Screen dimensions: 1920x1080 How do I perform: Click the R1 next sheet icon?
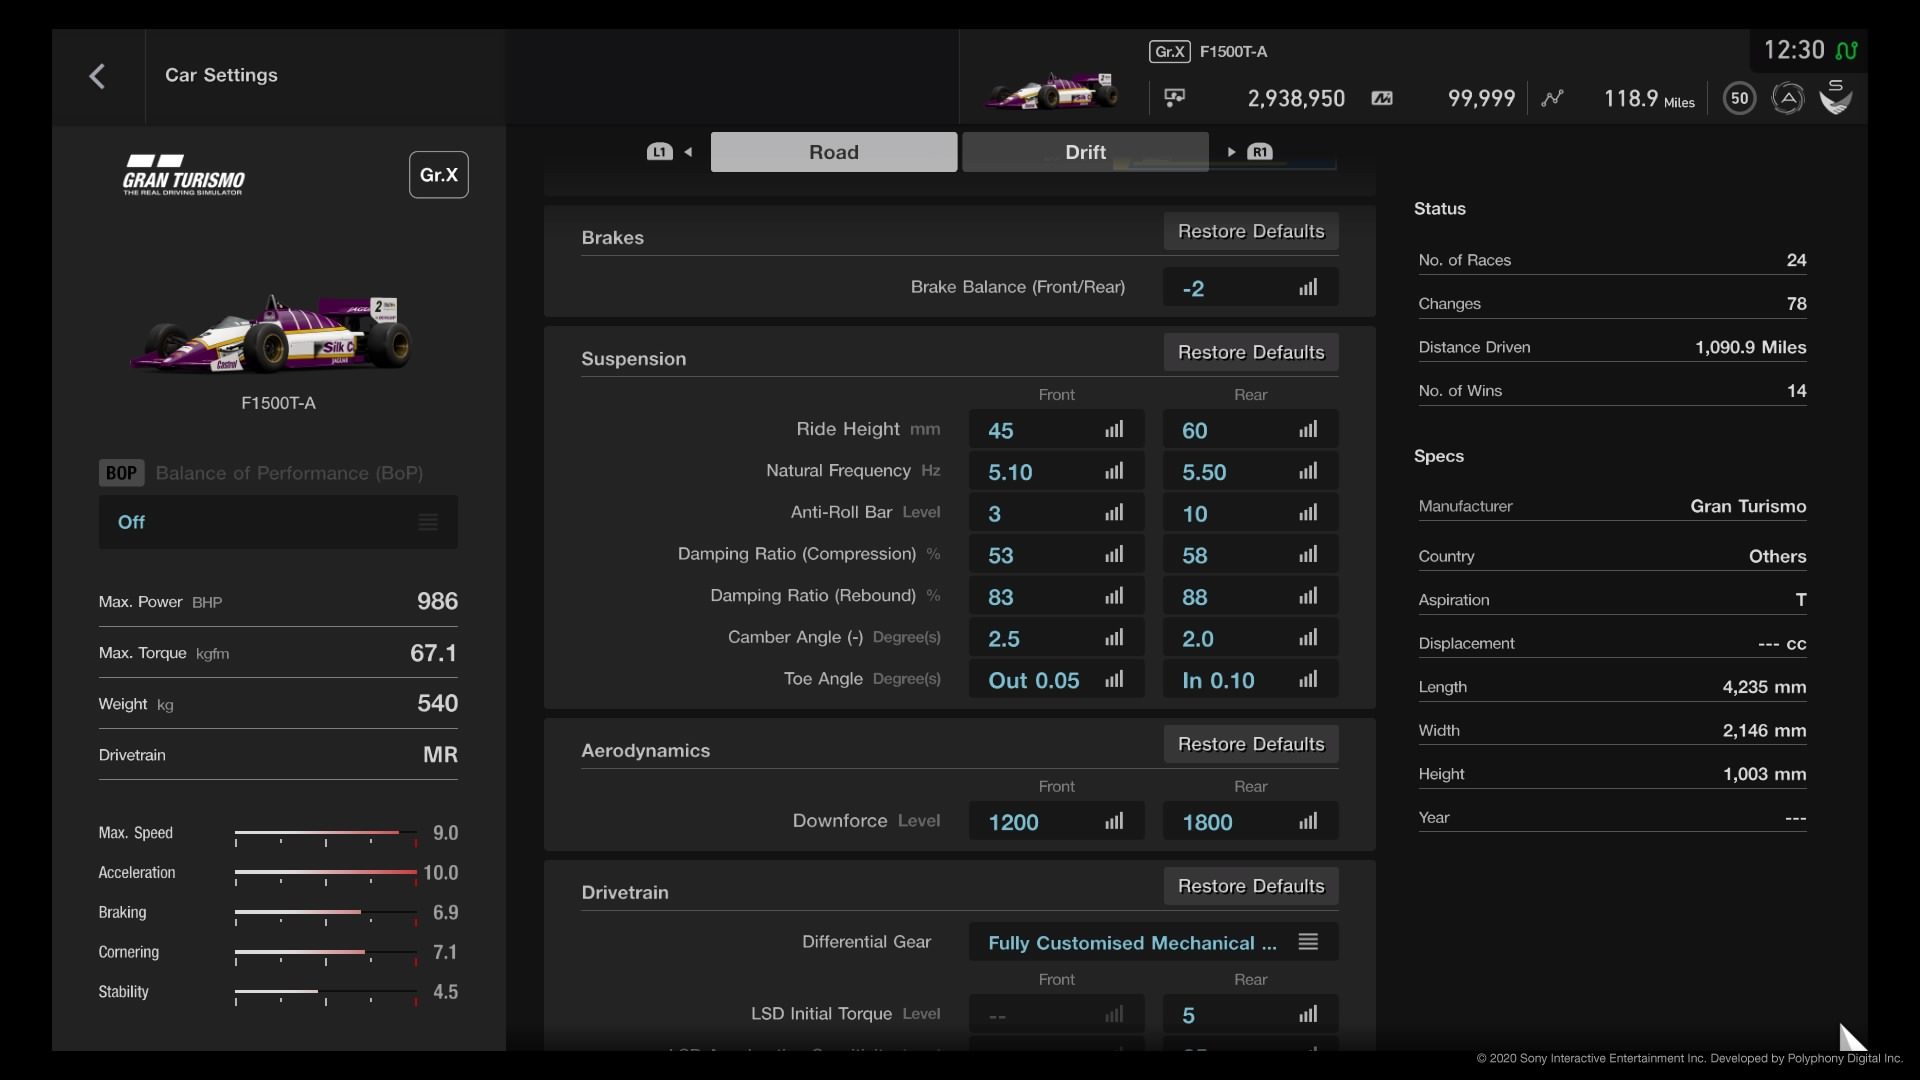click(1260, 152)
